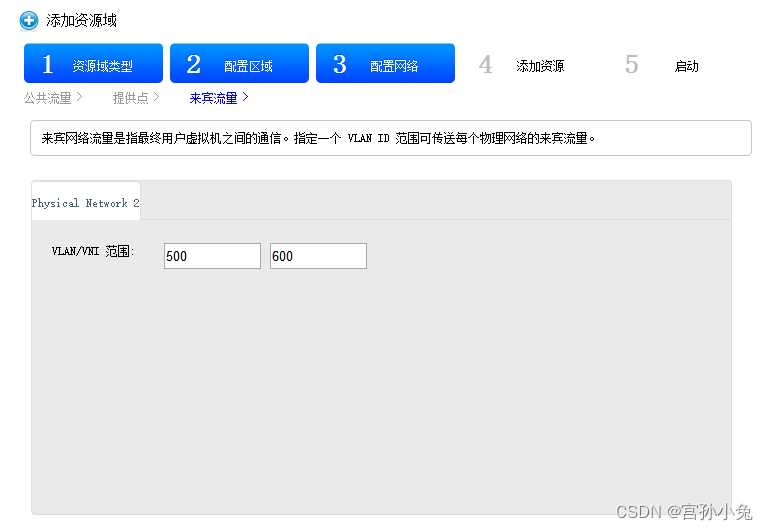Open the 公共流量 sub-step
This screenshot has height=530, width=768.
[x=53, y=98]
